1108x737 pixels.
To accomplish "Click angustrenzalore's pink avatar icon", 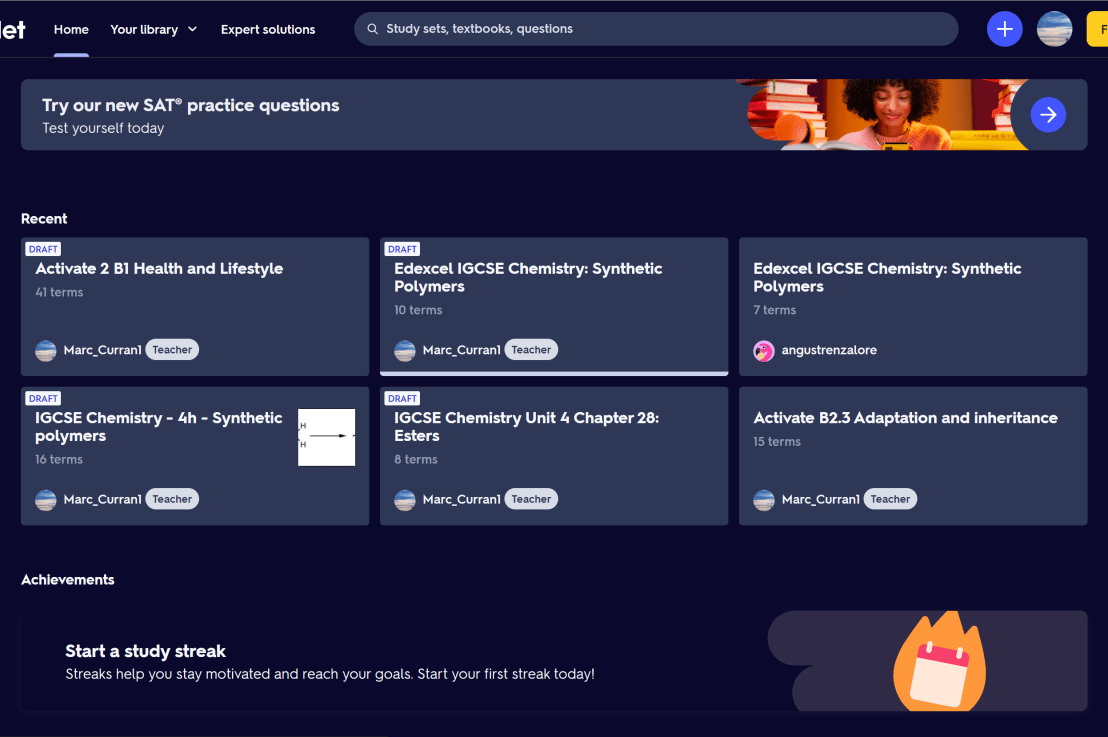I will (764, 350).
